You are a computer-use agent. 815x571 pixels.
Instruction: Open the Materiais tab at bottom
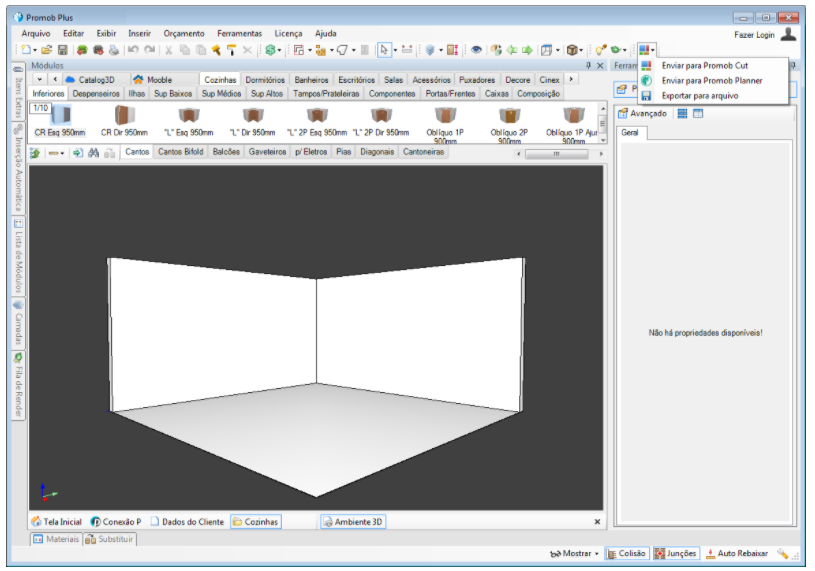(x=56, y=539)
